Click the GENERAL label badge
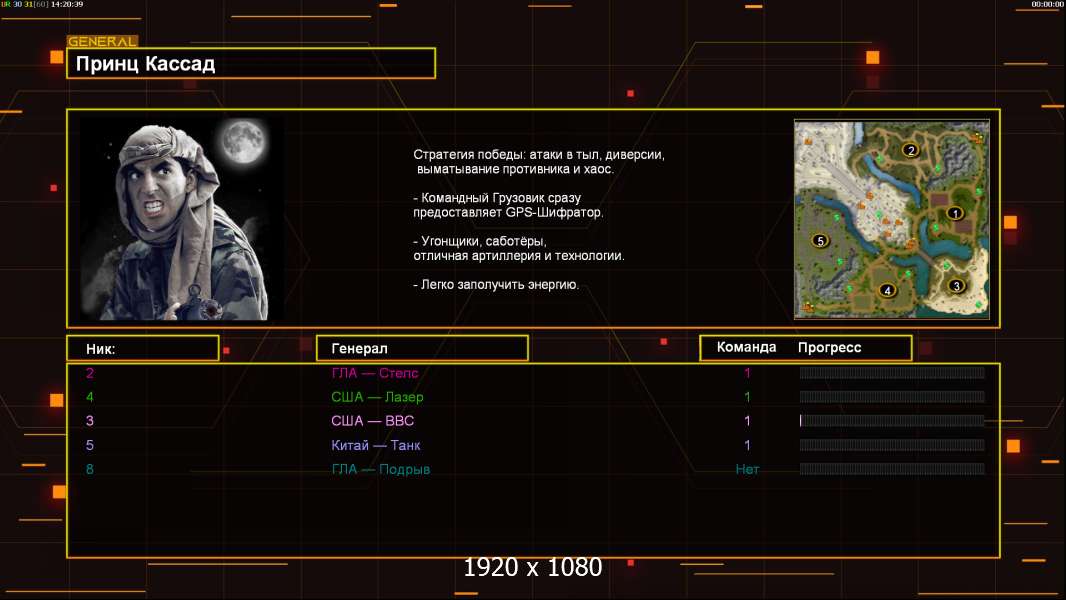 coord(102,41)
